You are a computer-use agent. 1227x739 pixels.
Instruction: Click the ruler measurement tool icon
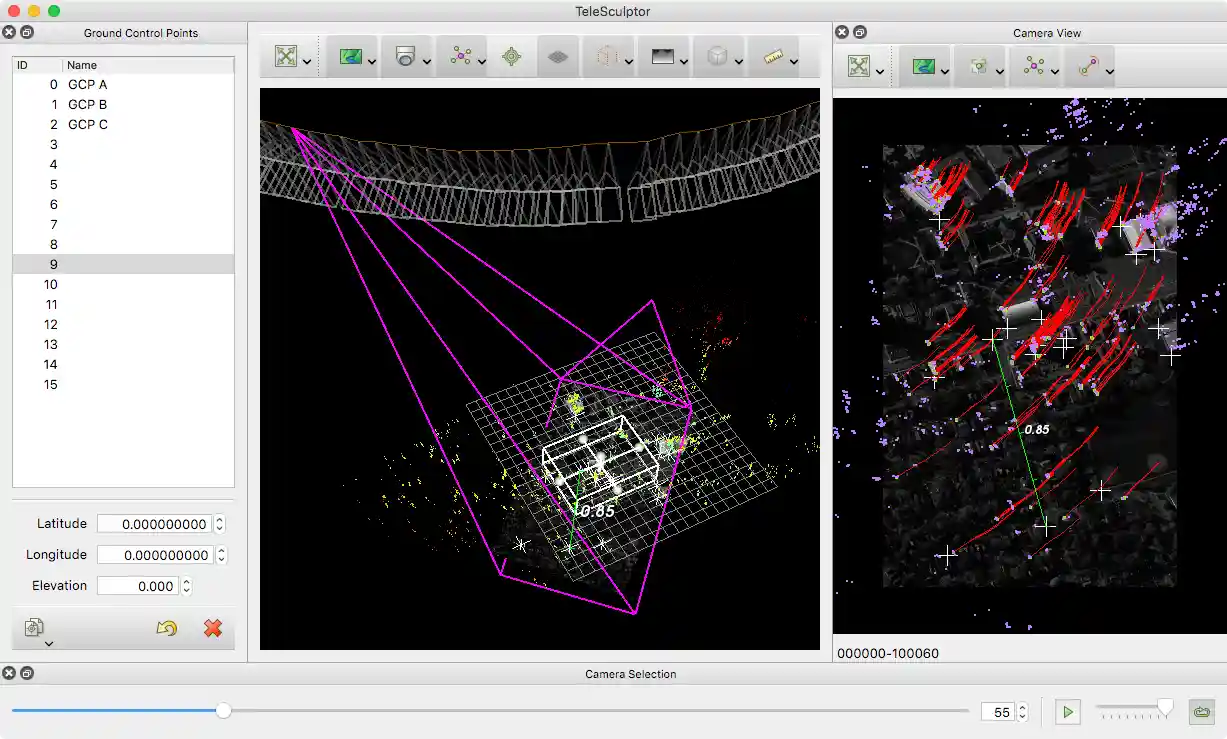(x=773, y=57)
